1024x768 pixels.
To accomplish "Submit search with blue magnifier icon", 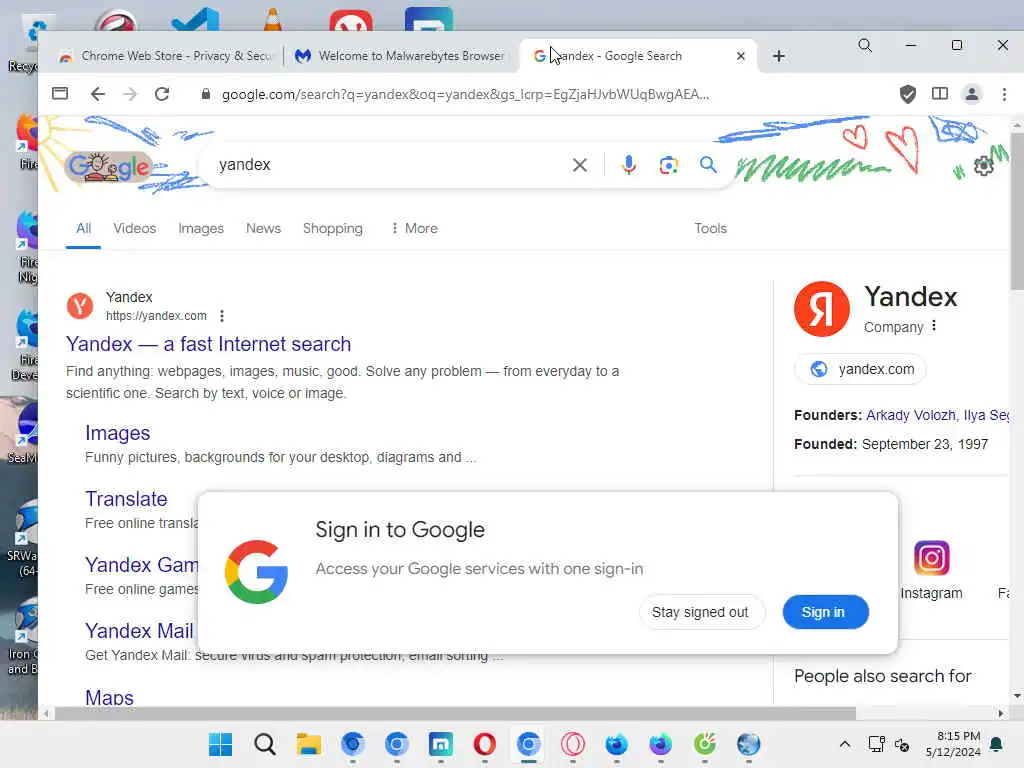I will 708,165.
